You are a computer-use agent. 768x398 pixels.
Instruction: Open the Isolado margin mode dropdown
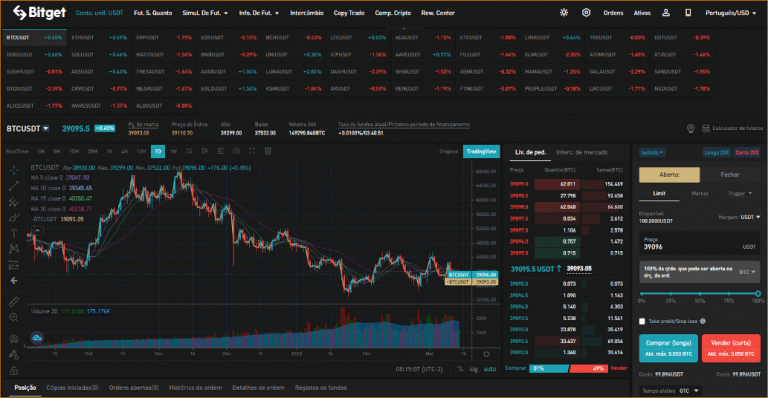coord(652,153)
